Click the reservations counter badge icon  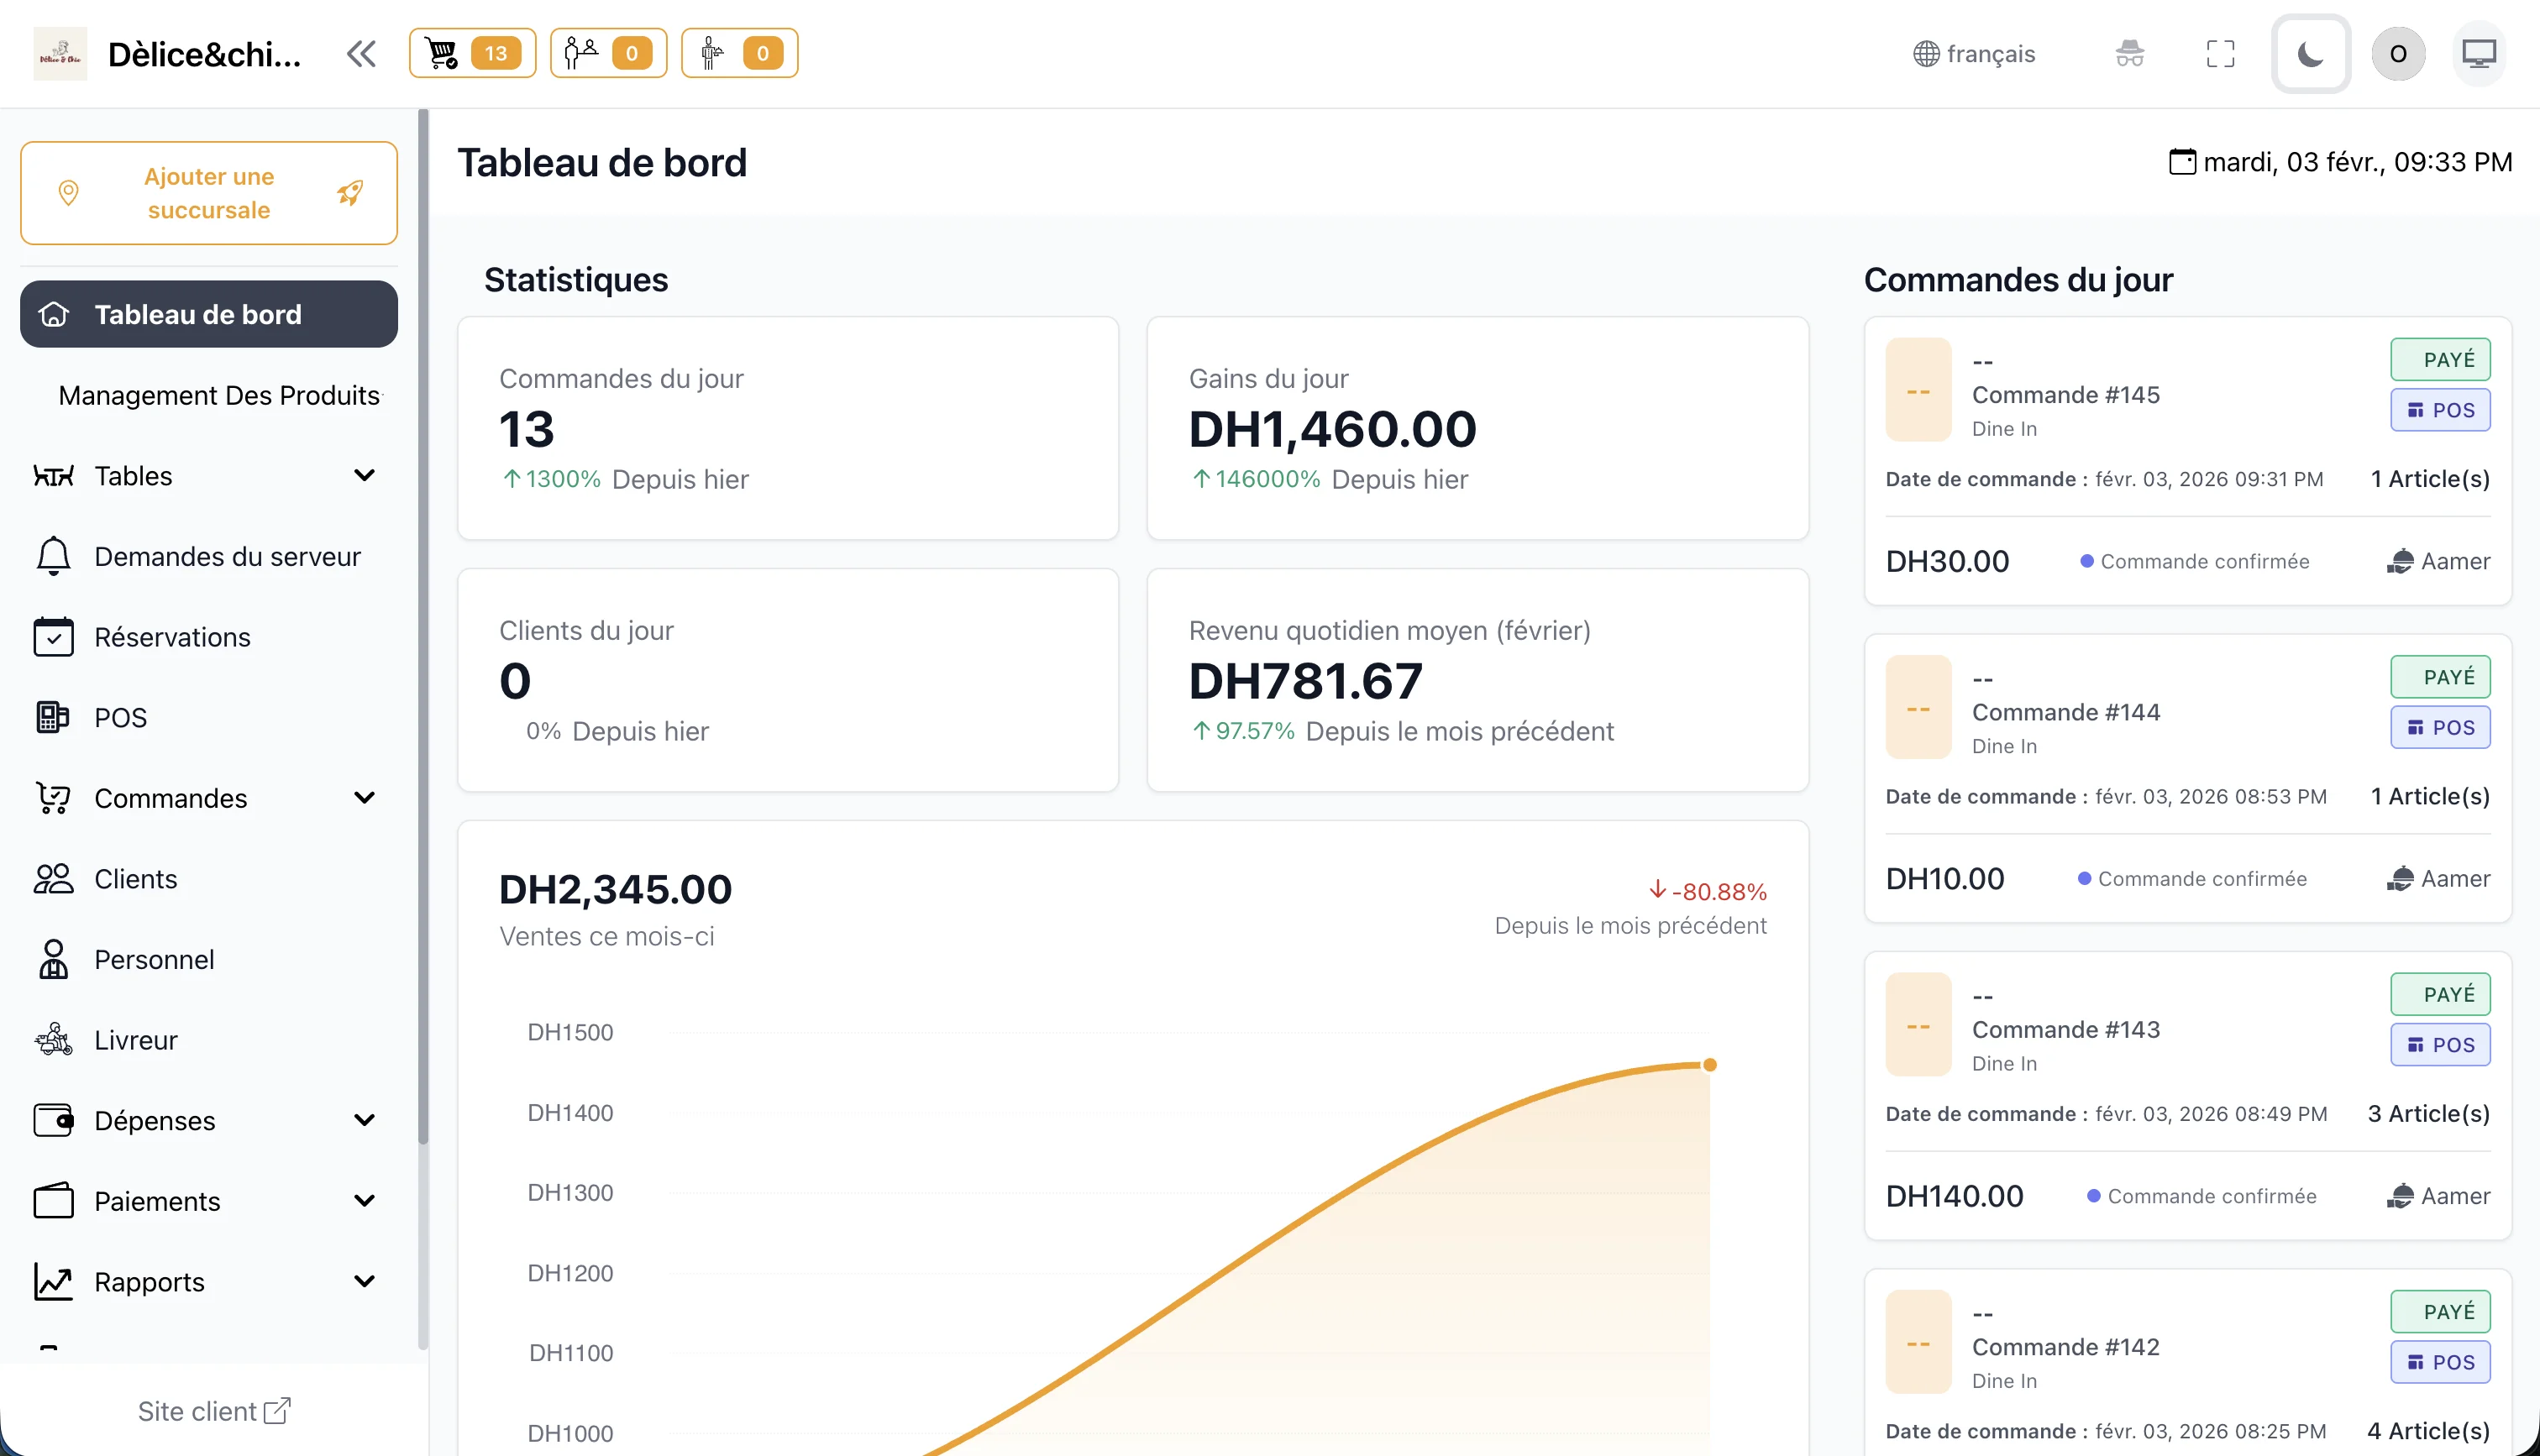click(608, 53)
